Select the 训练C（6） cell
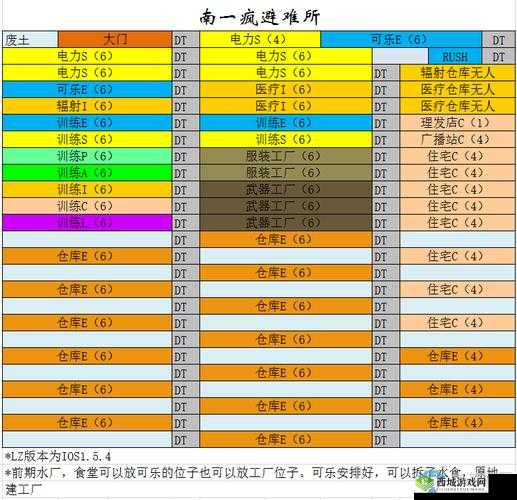Image resolution: width=517 pixels, height=500 pixels. (87, 206)
